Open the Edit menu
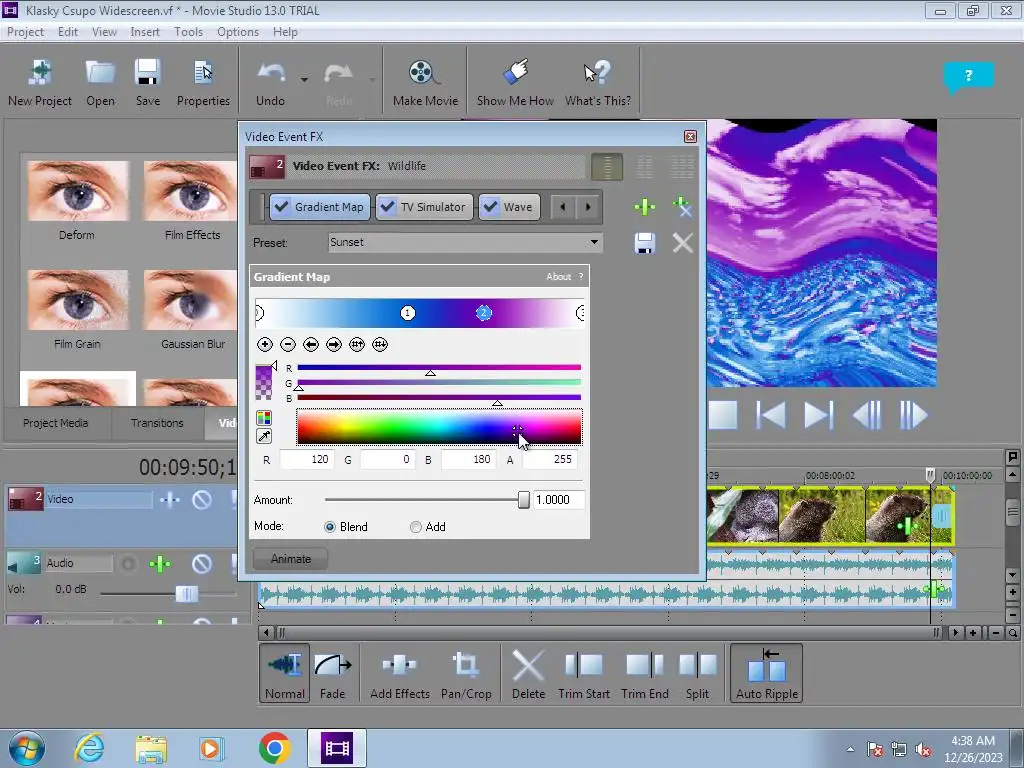Viewport: 1024px width, 768px height. (67, 32)
